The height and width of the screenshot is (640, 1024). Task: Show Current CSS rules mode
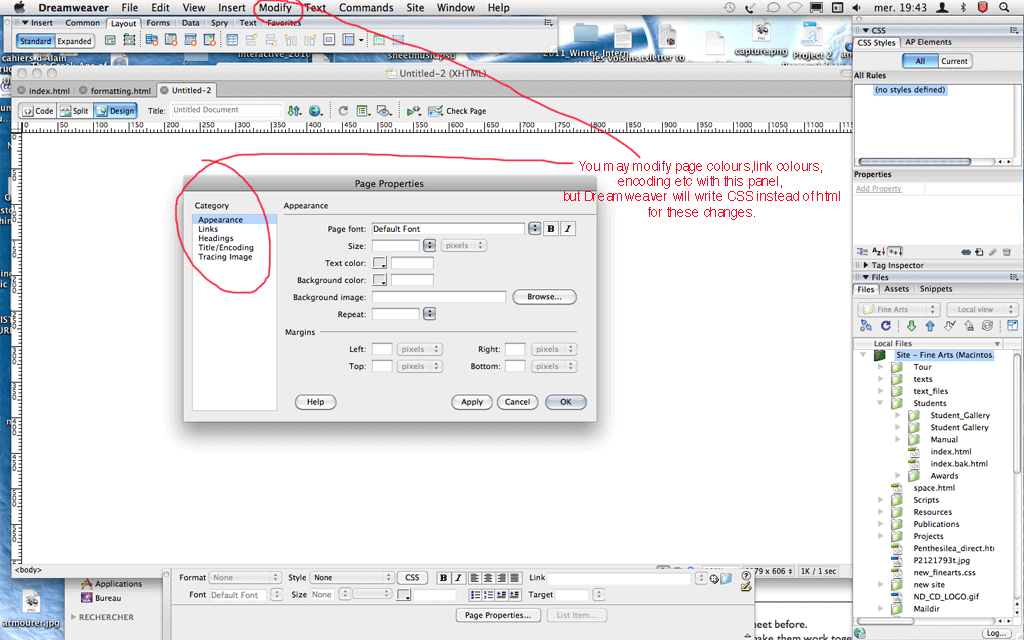coord(954,61)
